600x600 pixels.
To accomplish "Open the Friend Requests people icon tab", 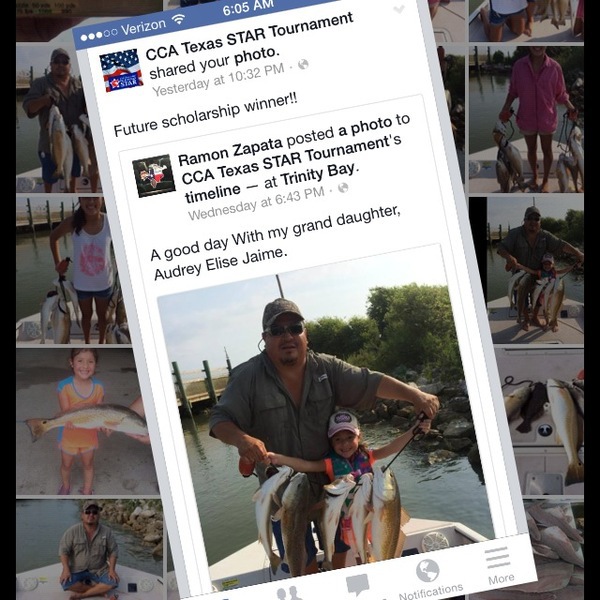I will pyautogui.click(x=289, y=593).
